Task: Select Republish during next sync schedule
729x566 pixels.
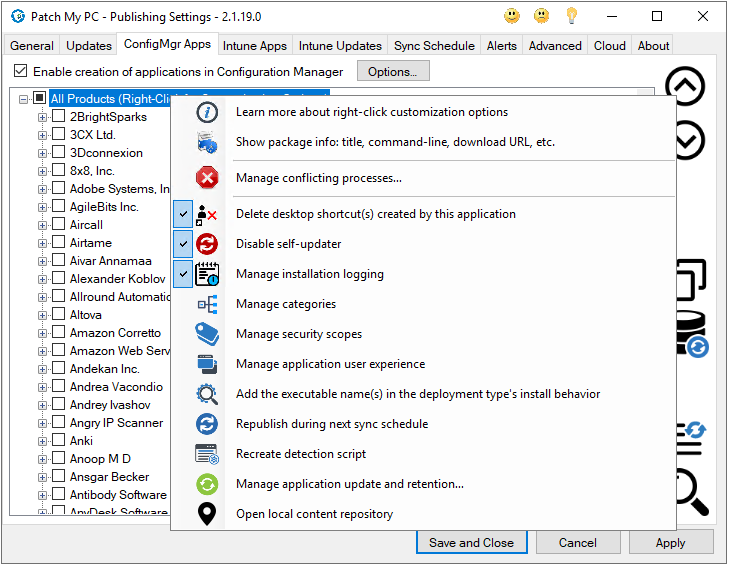Action: click(424, 424)
